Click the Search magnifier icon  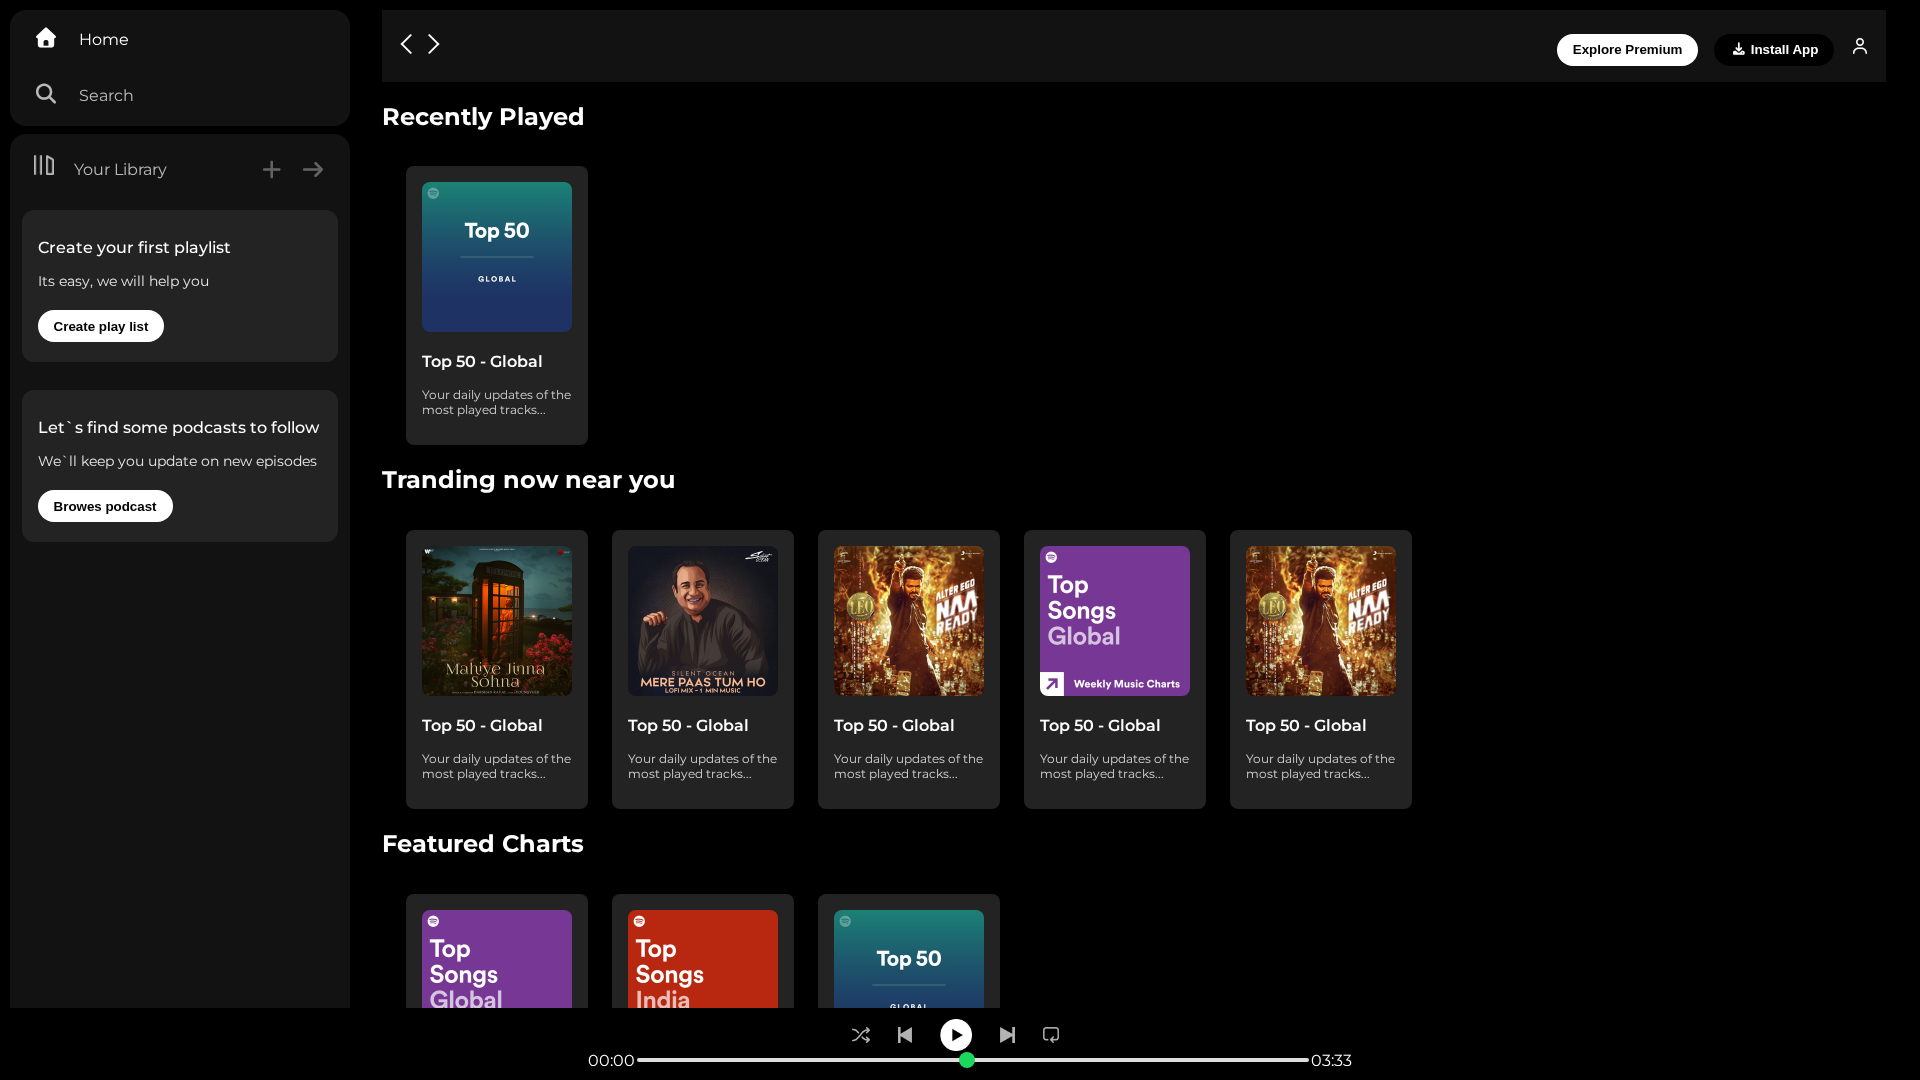click(x=46, y=94)
